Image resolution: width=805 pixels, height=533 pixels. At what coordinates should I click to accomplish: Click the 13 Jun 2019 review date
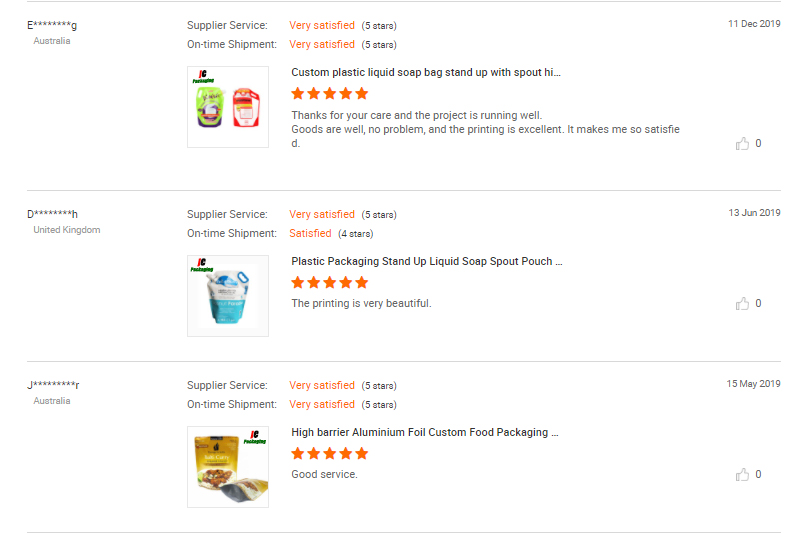(754, 213)
